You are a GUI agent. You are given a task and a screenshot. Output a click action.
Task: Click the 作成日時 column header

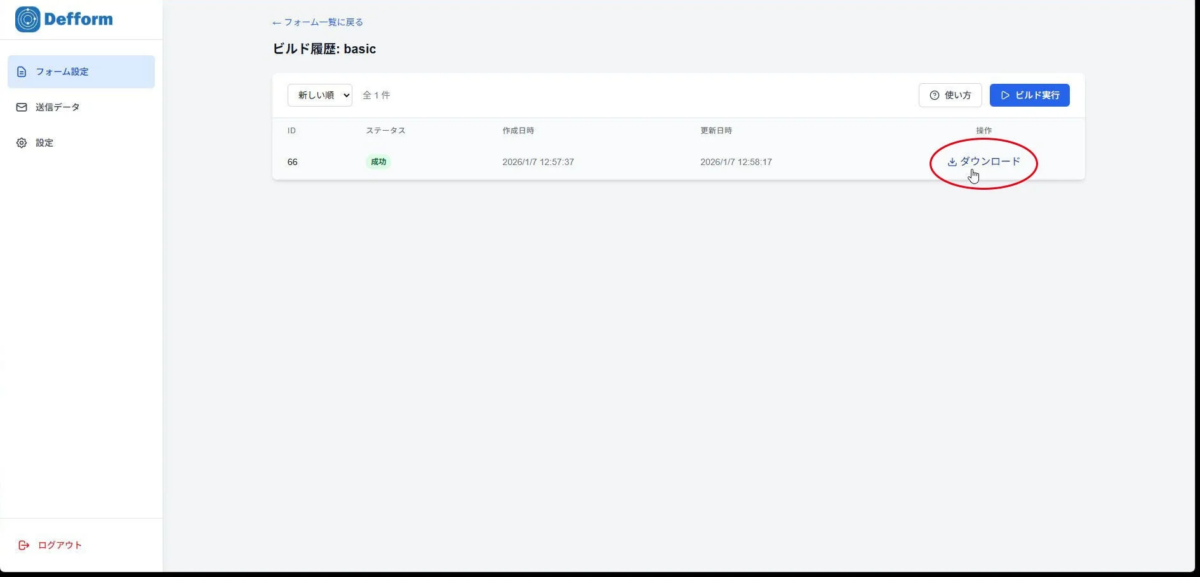(520, 130)
